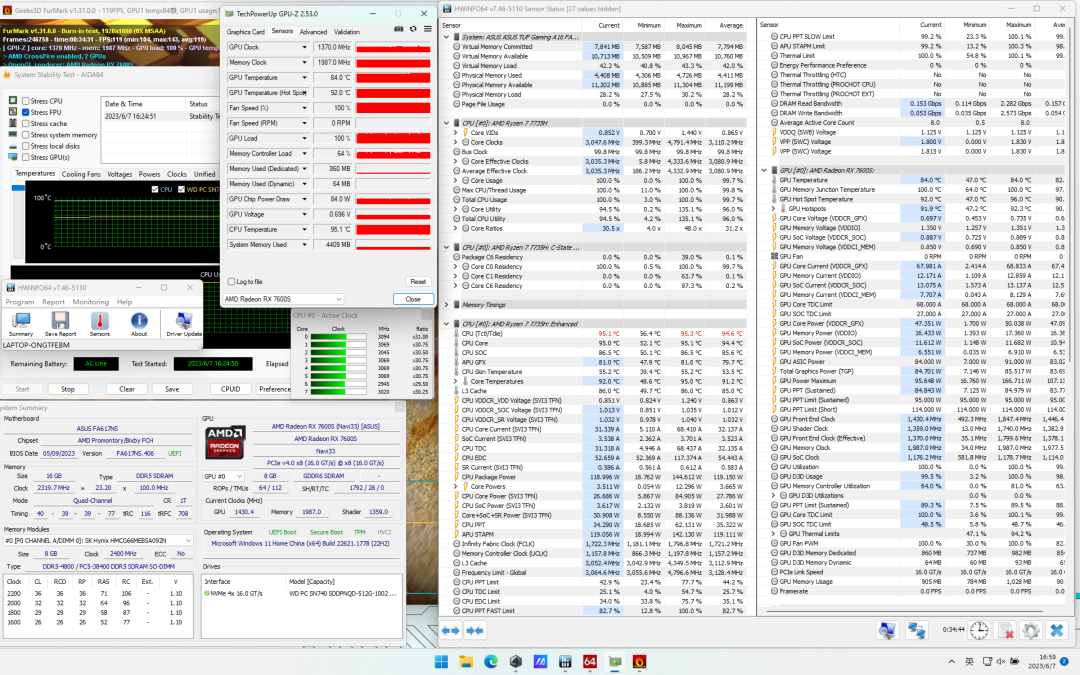Open the Monitoring menu in HWiNFO
Image resolution: width=1080 pixels, height=675 pixels.
pos(90,301)
